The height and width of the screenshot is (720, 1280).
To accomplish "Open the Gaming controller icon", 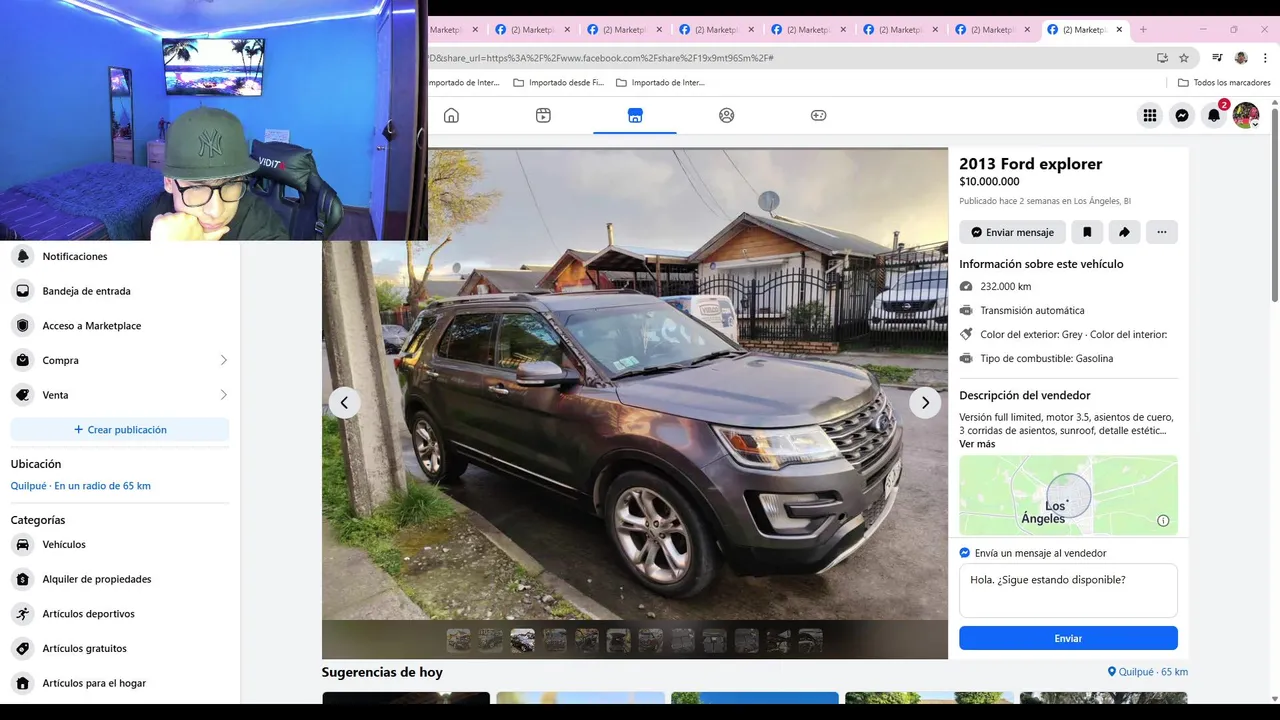I will pos(818,115).
